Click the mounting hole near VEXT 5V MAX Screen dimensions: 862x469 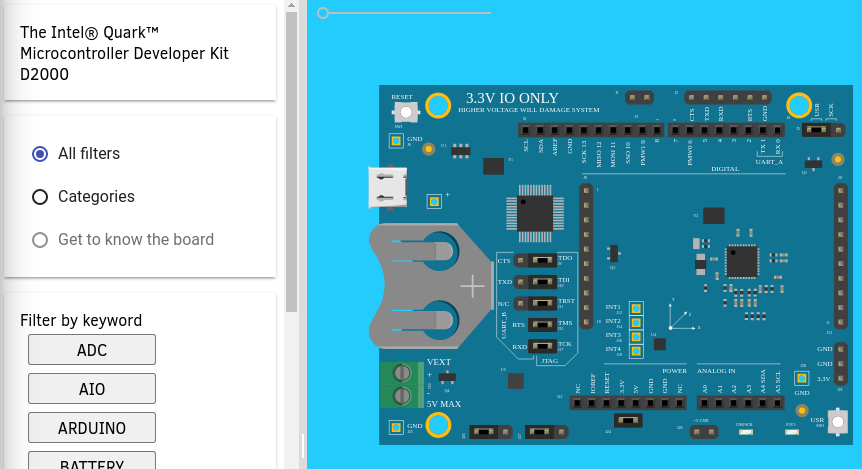click(x=438, y=424)
